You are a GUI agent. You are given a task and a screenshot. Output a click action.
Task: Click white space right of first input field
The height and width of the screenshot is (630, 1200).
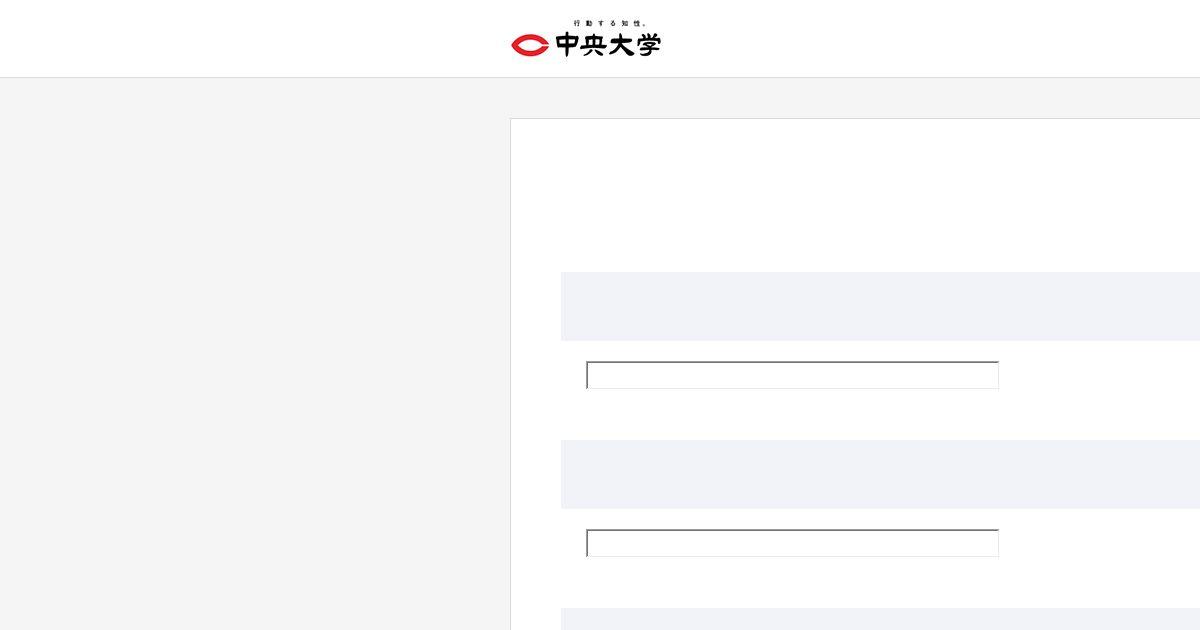pyautogui.click(x=1100, y=375)
